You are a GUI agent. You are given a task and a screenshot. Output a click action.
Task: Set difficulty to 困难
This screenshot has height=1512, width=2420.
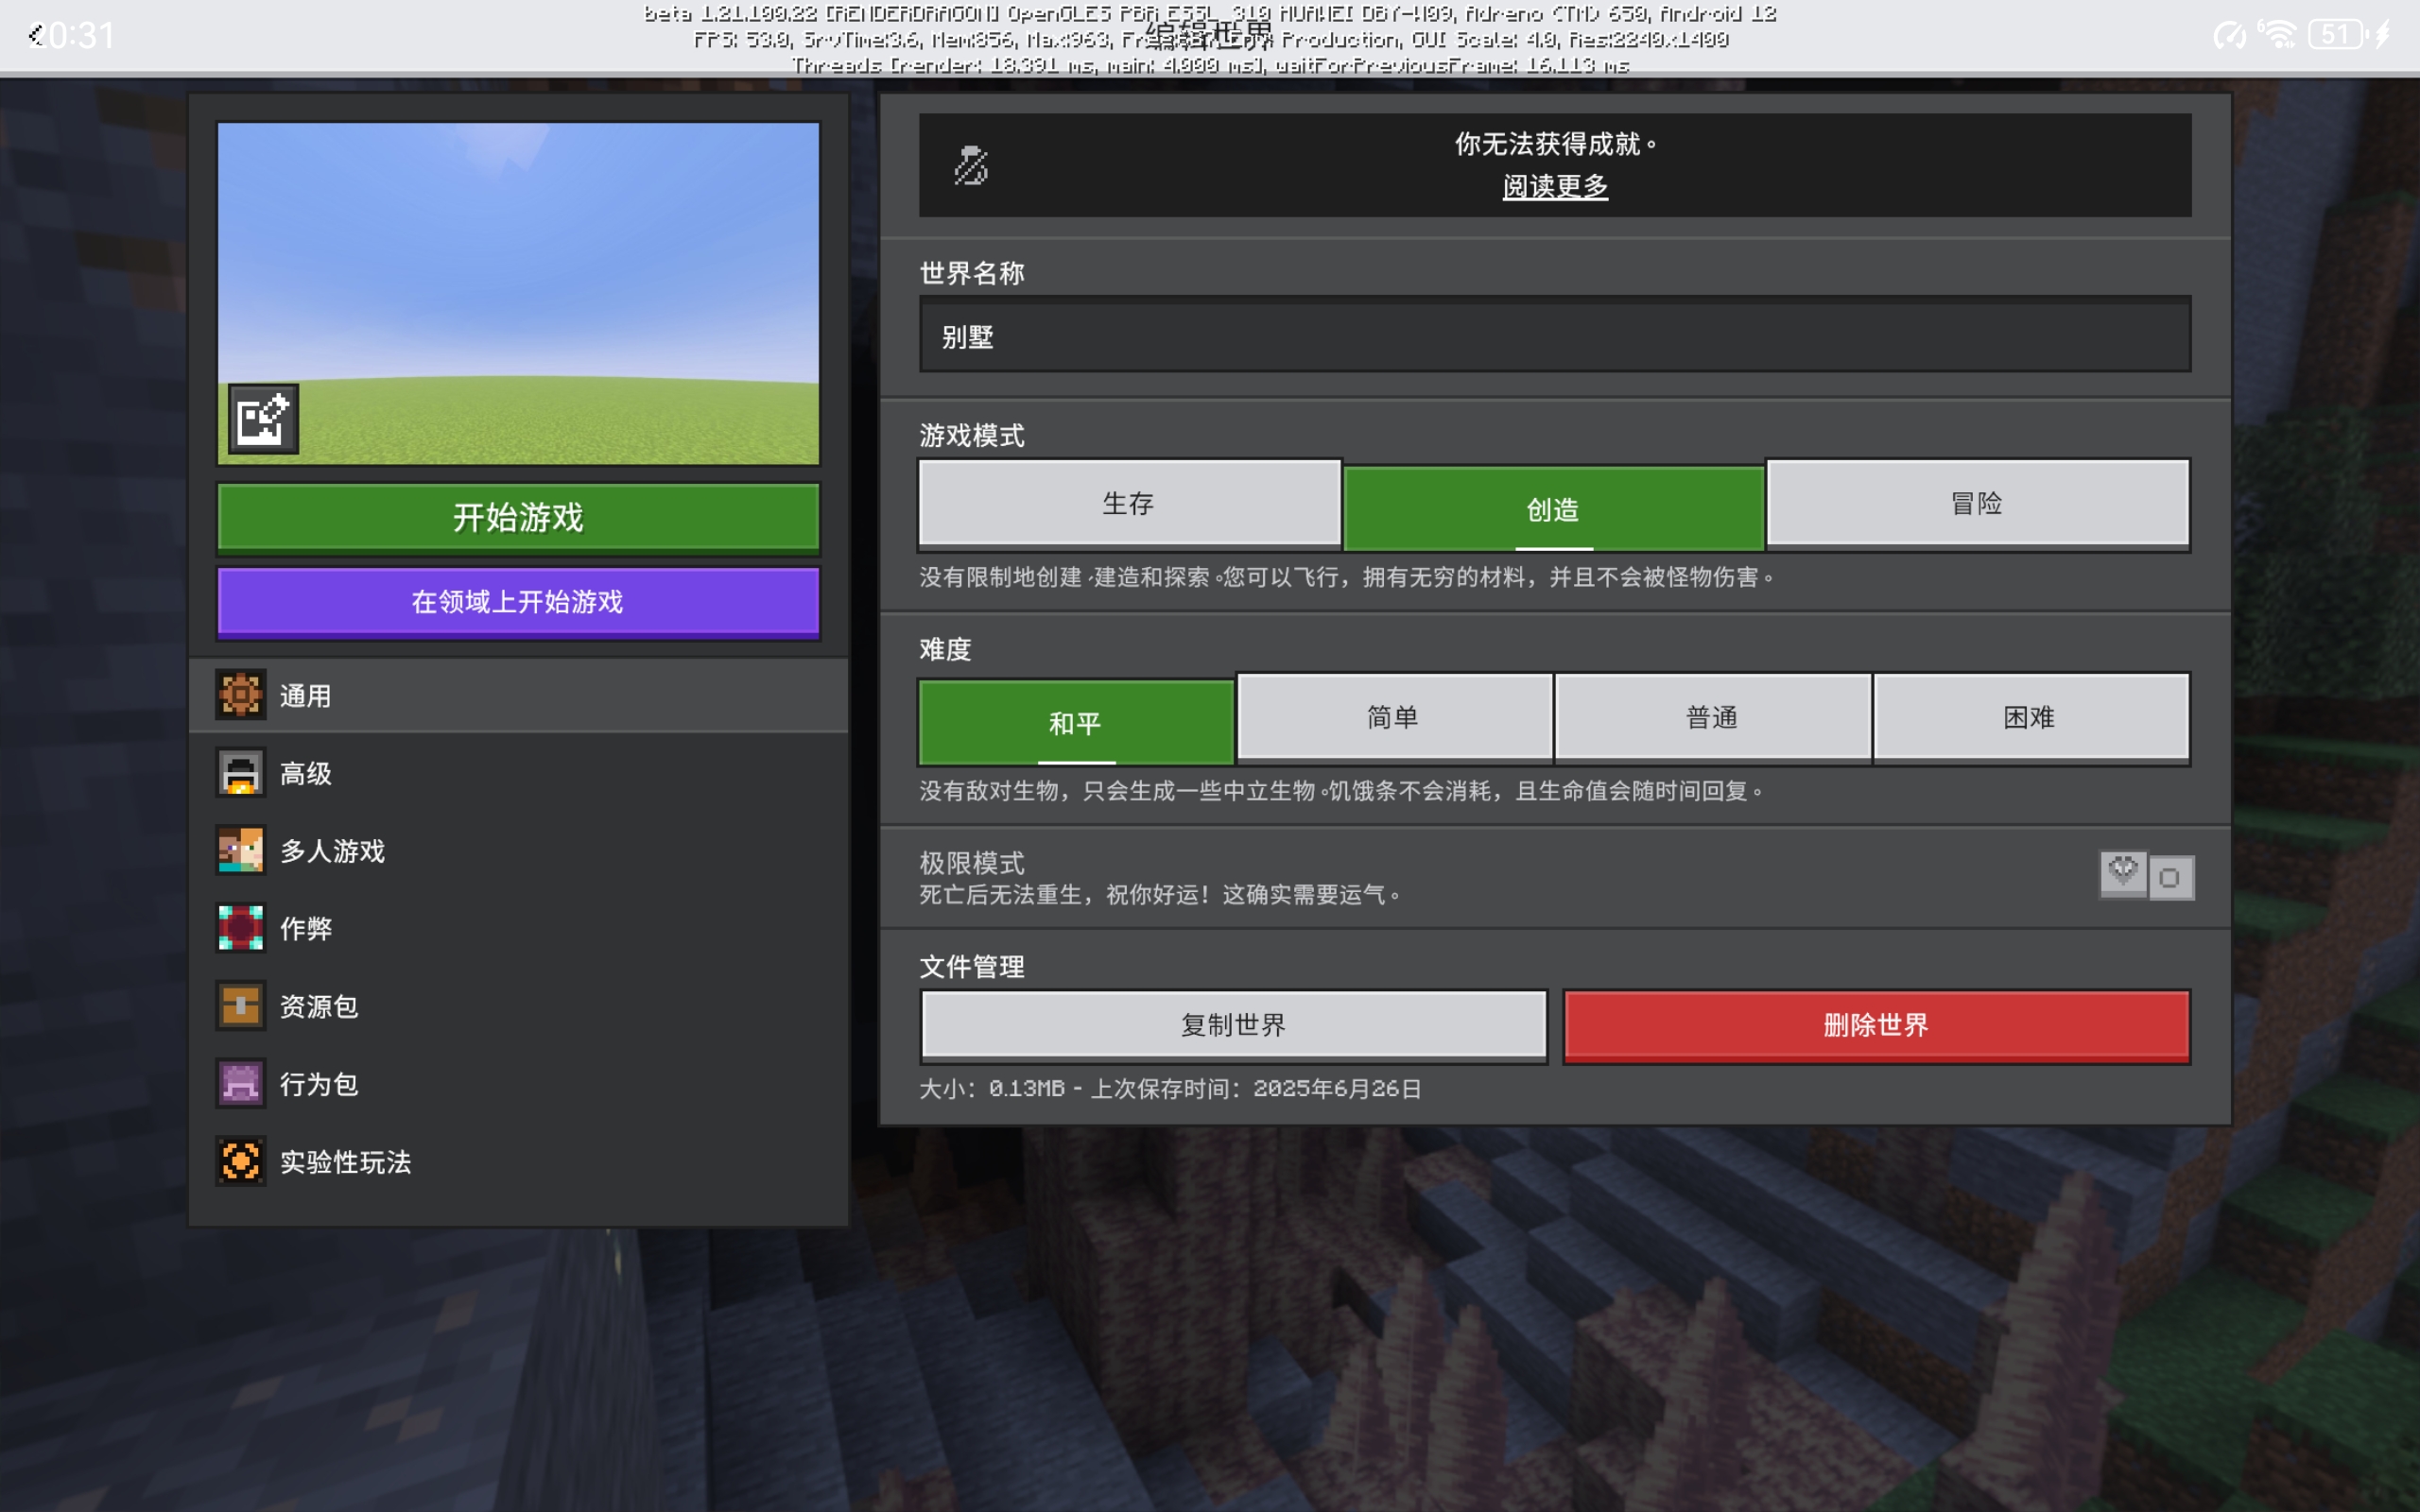pos(2030,717)
